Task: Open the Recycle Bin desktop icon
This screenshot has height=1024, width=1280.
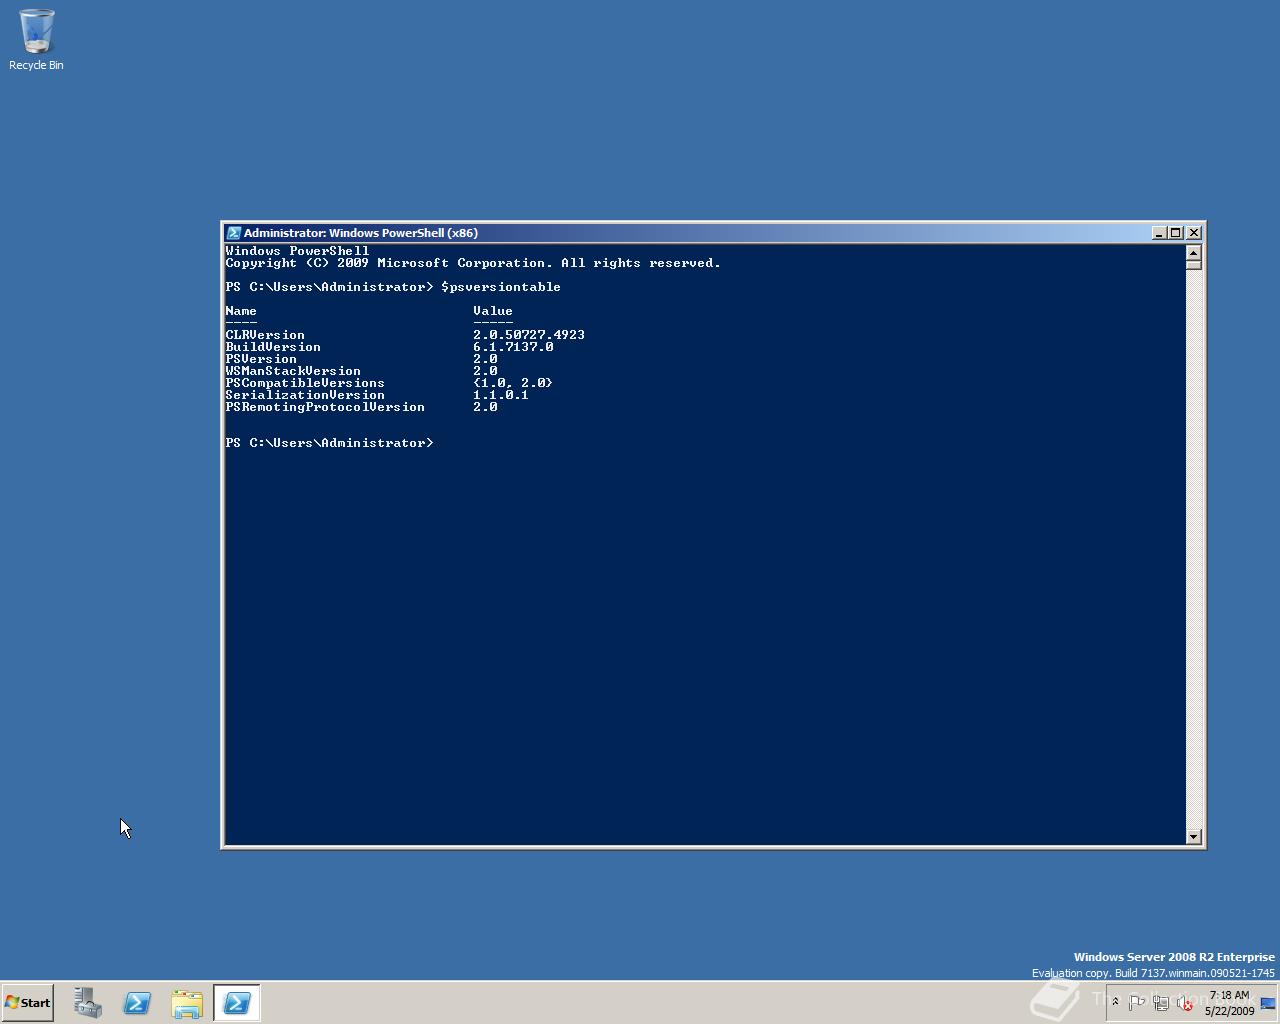Action: click(x=36, y=40)
